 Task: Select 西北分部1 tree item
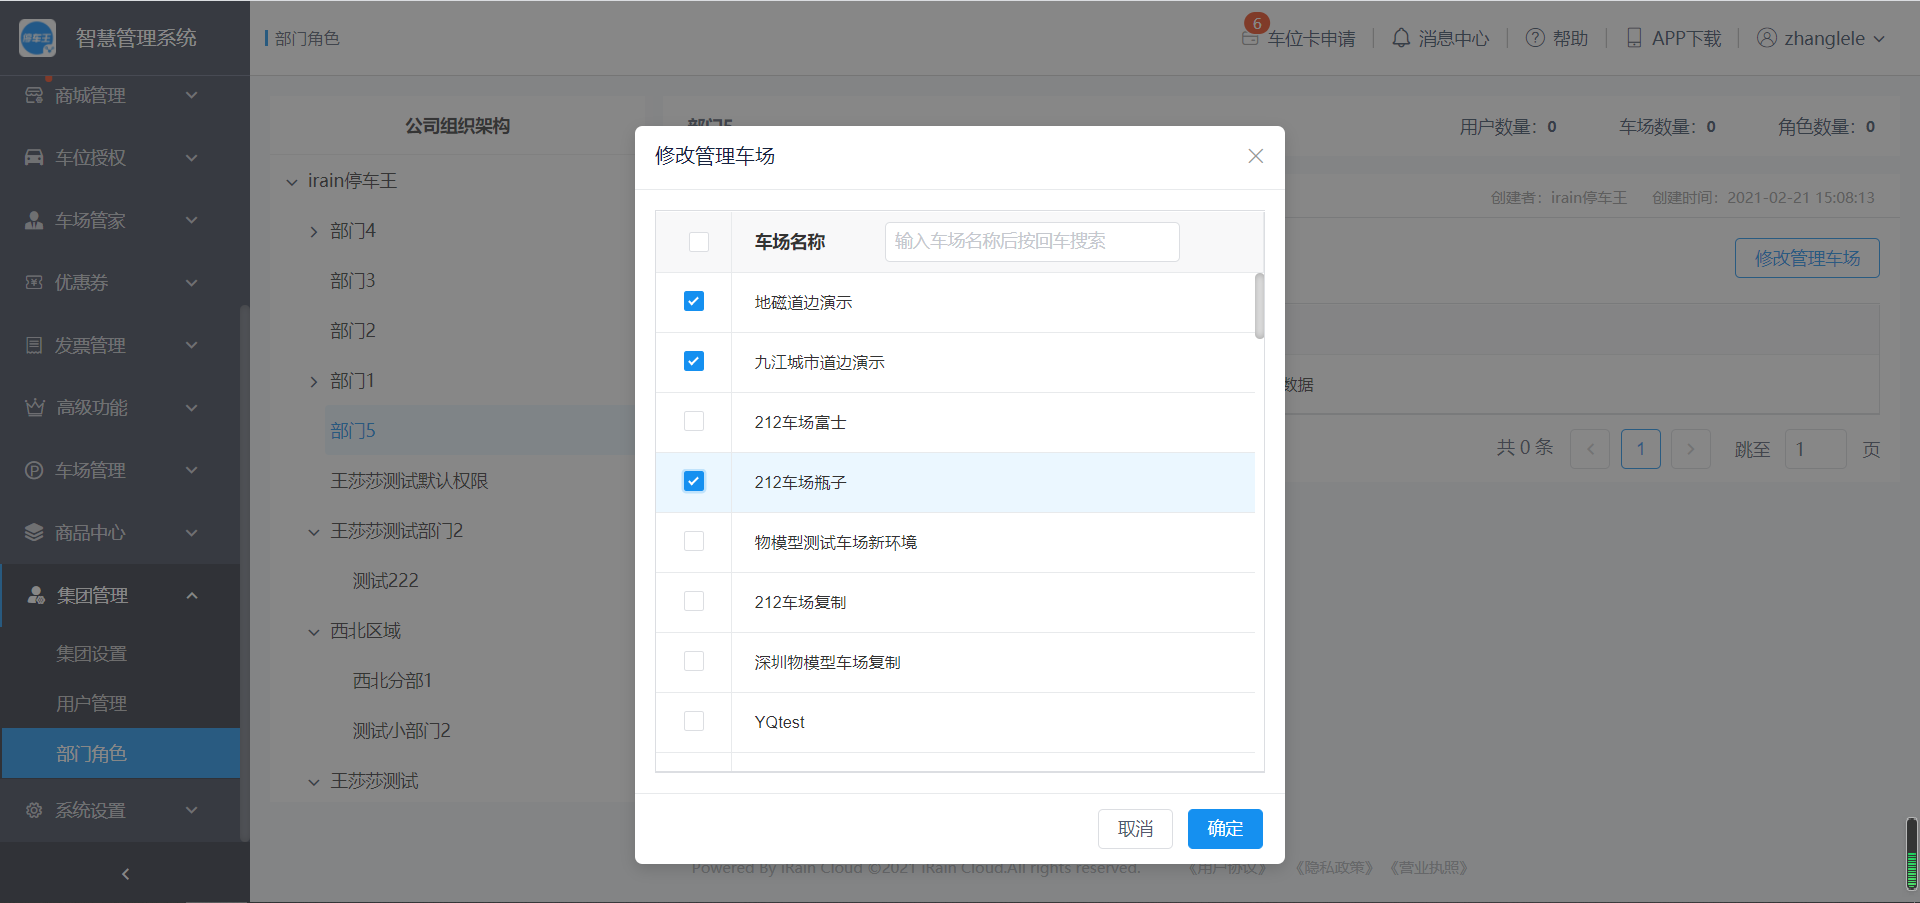click(392, 681)
